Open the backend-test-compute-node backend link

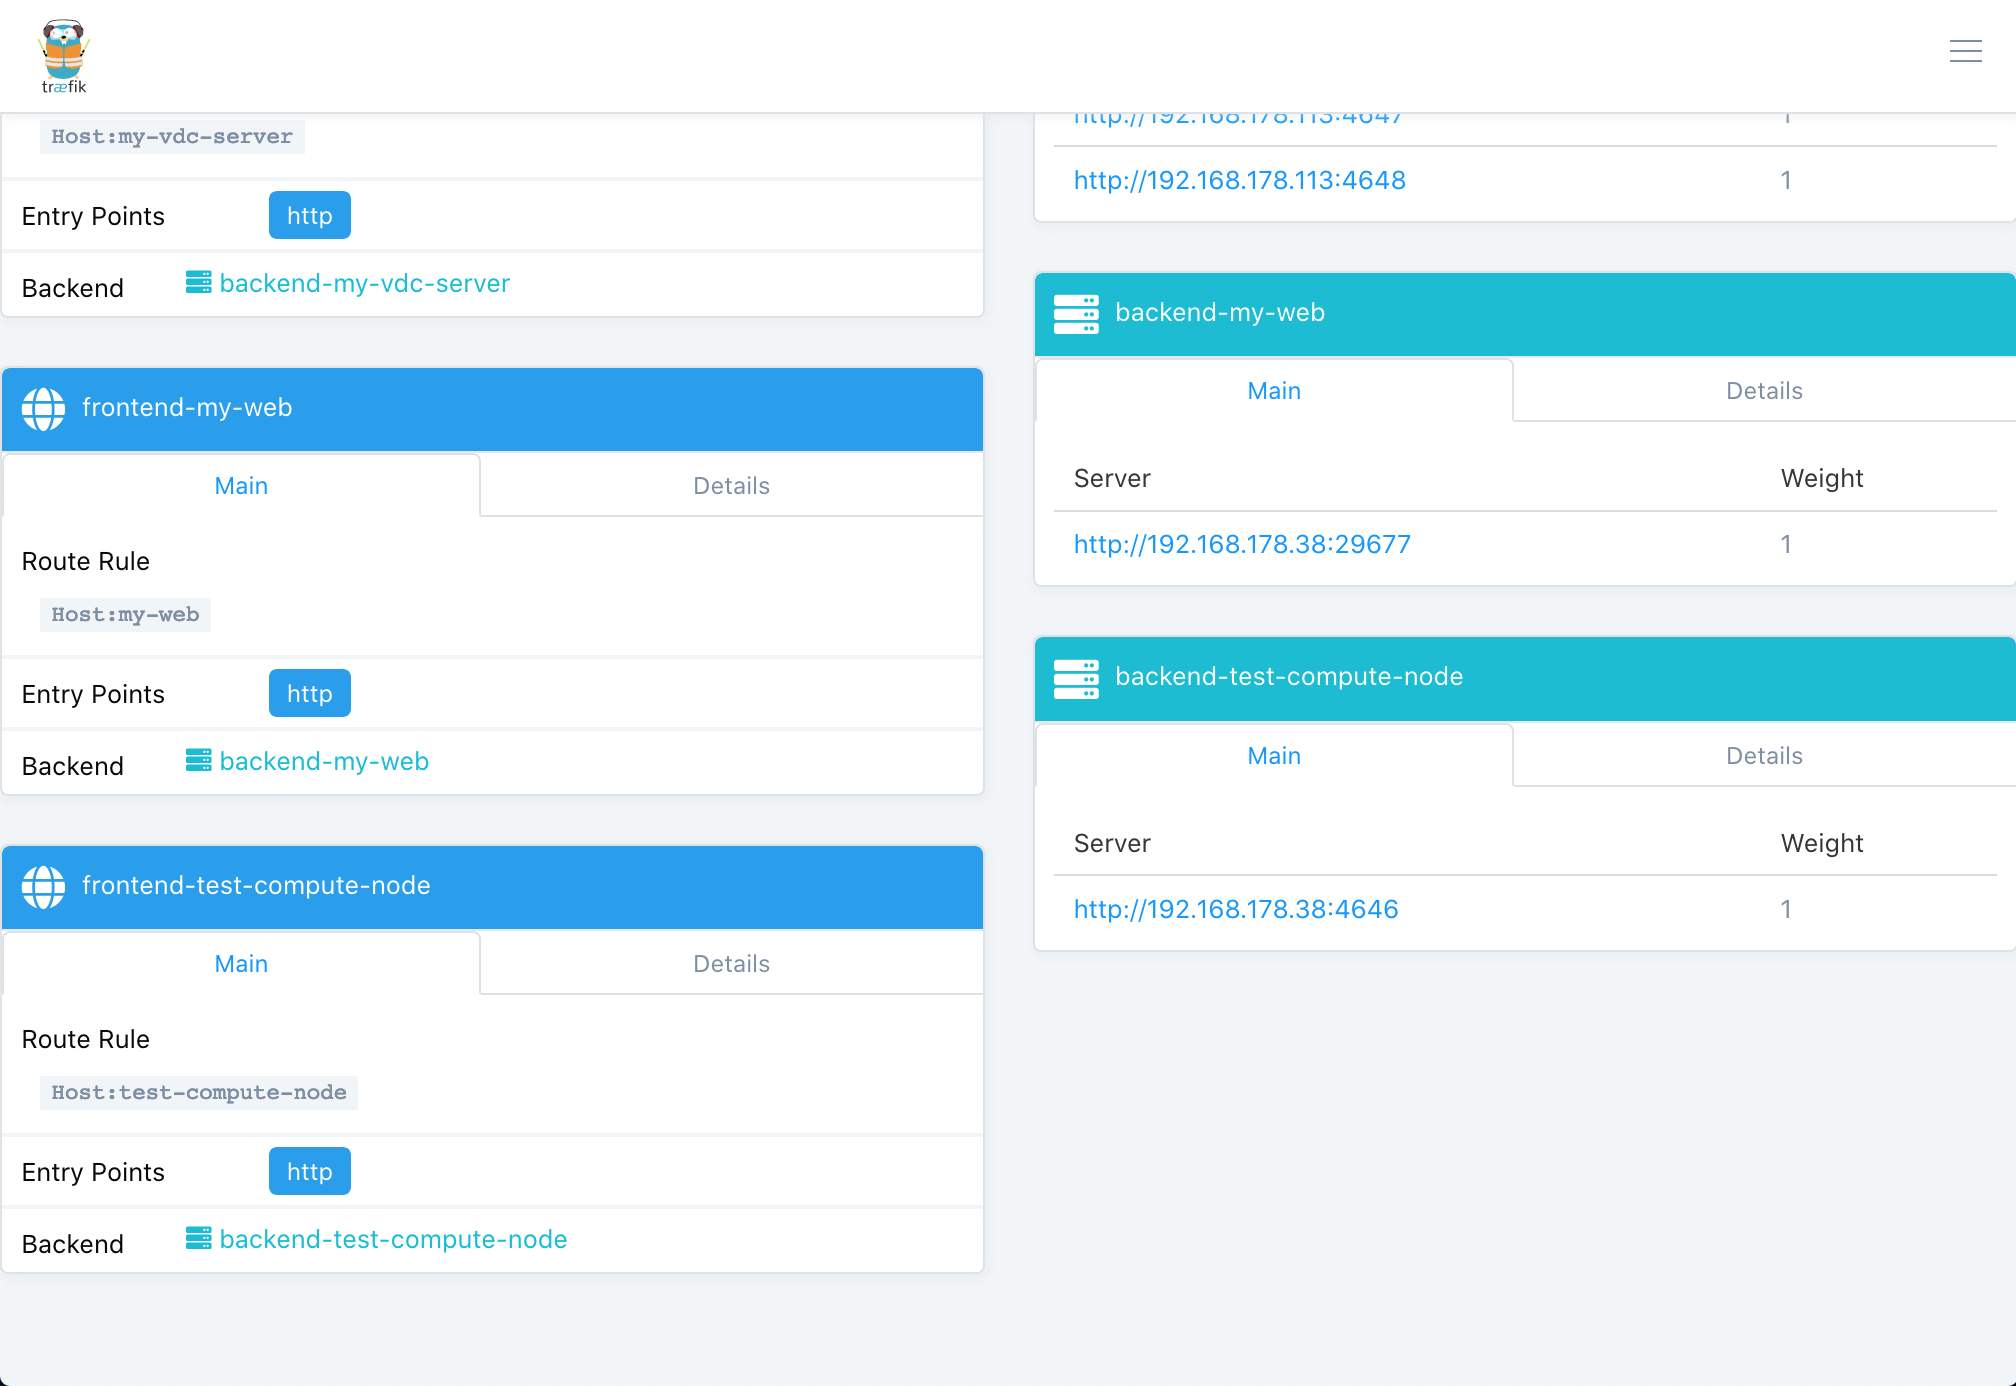tap(393, 1239)
